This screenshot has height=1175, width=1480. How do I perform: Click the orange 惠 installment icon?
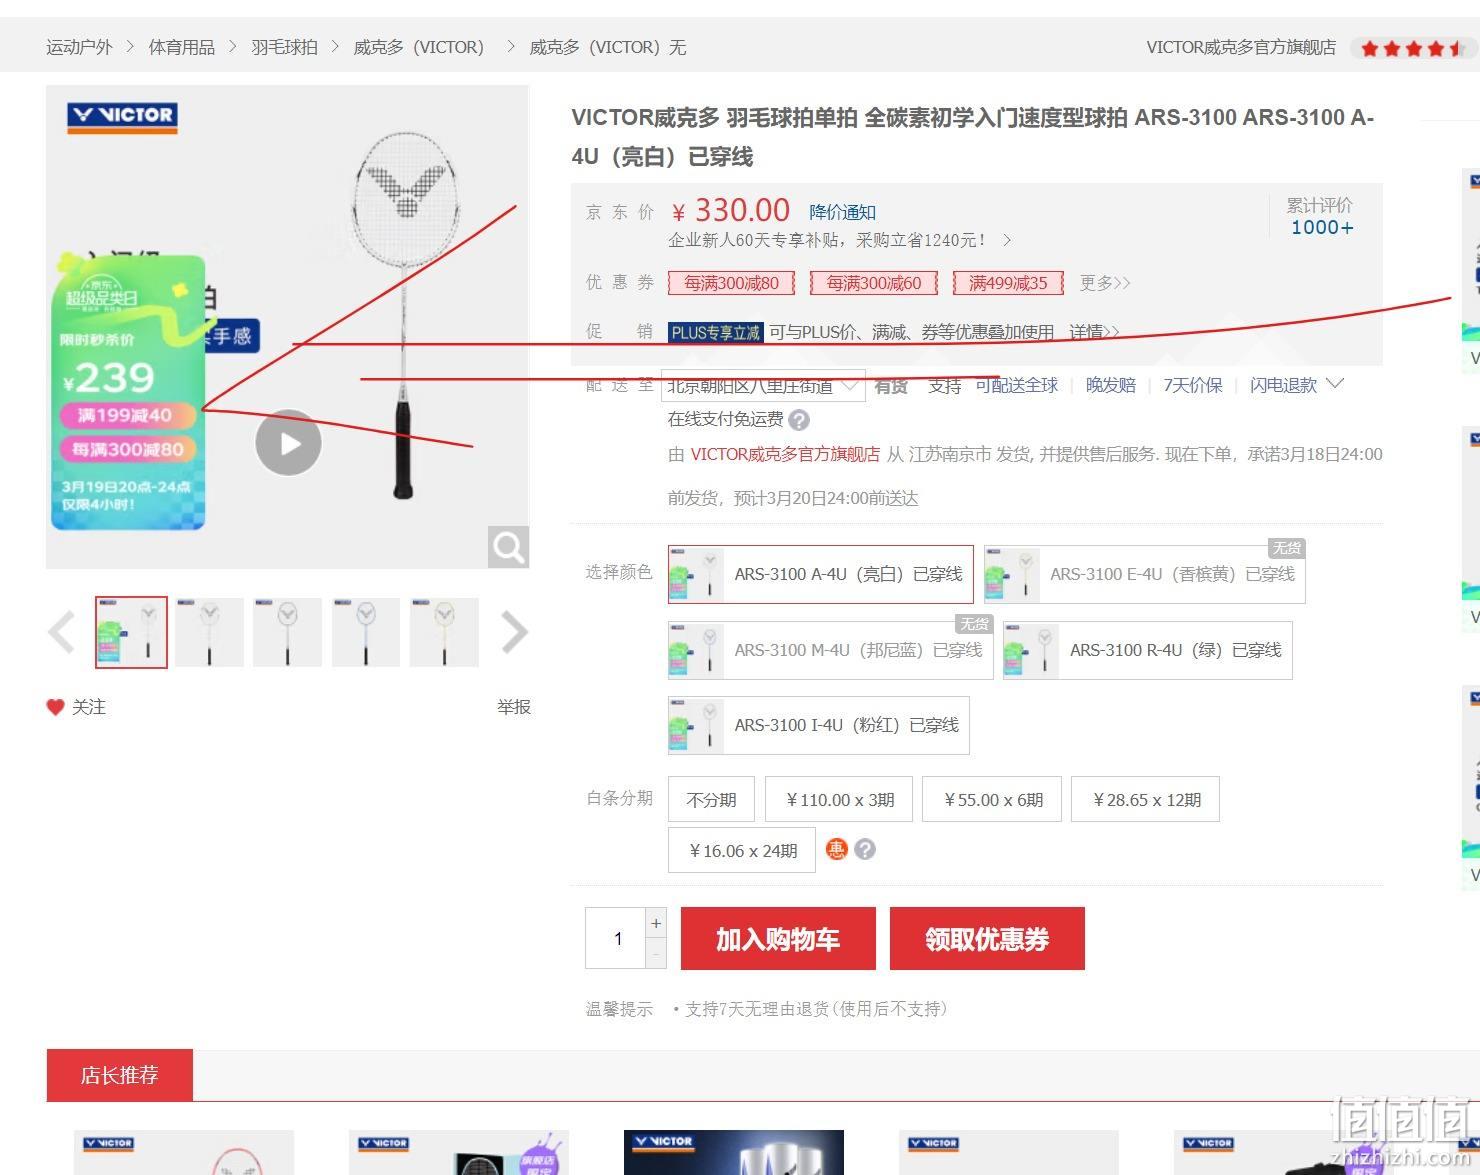pos(837,849)
